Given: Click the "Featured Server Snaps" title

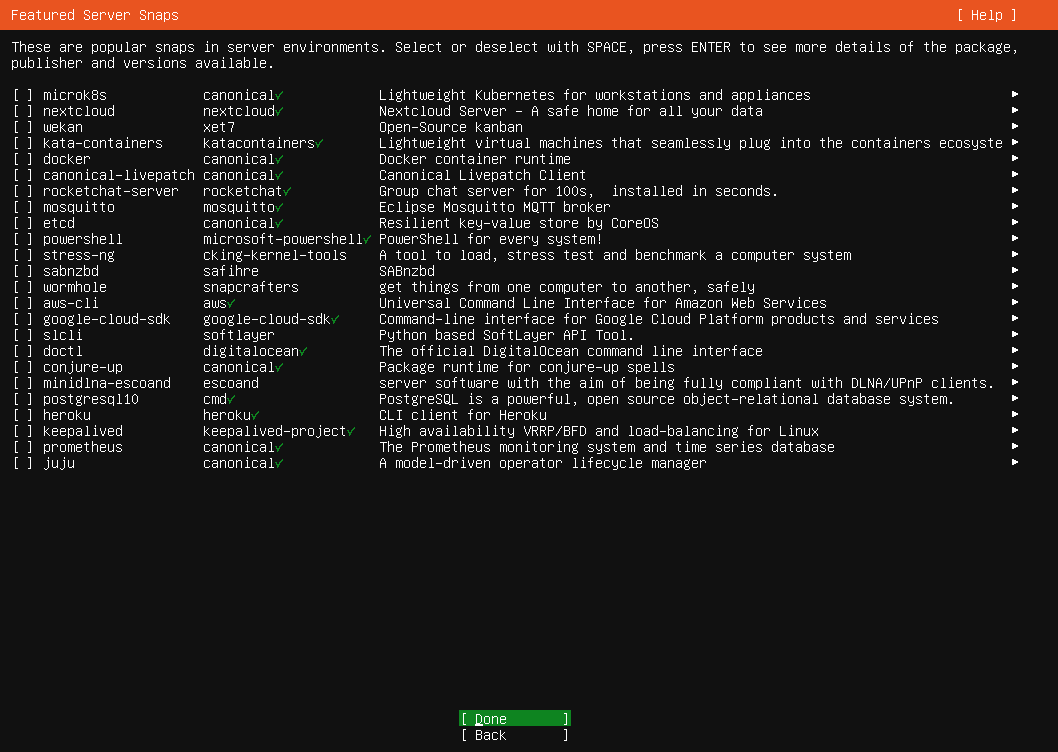Looking at the screenshot, I should pos(94,15).
